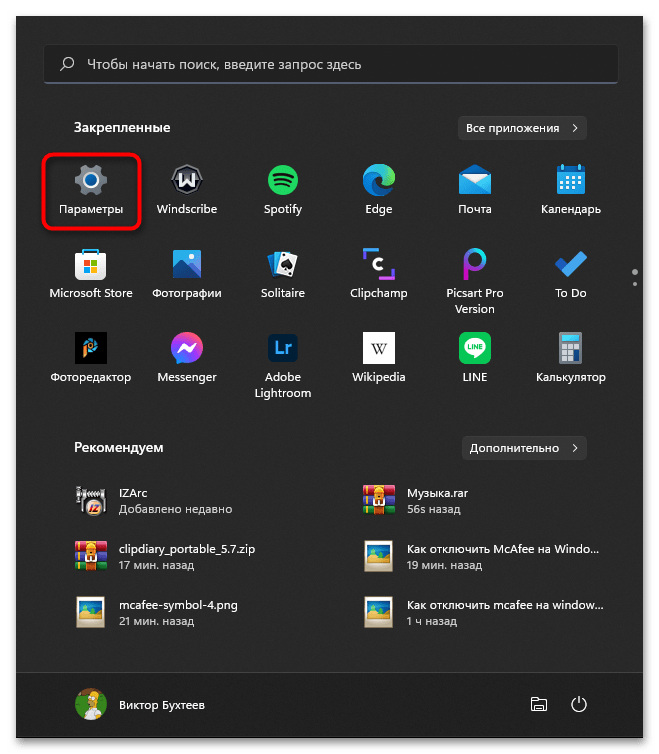The width and height of the screenshot is (659, 754).
Task: Open the Clipchamp video editor
Action: point(379,275)
